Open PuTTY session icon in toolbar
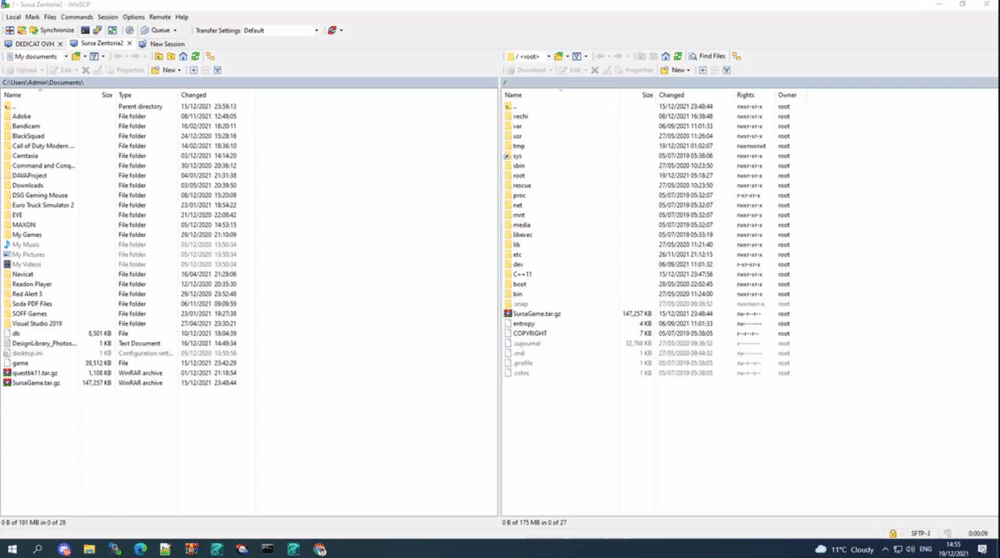Viewport: 1000px width, 558px height. [97, 30]
